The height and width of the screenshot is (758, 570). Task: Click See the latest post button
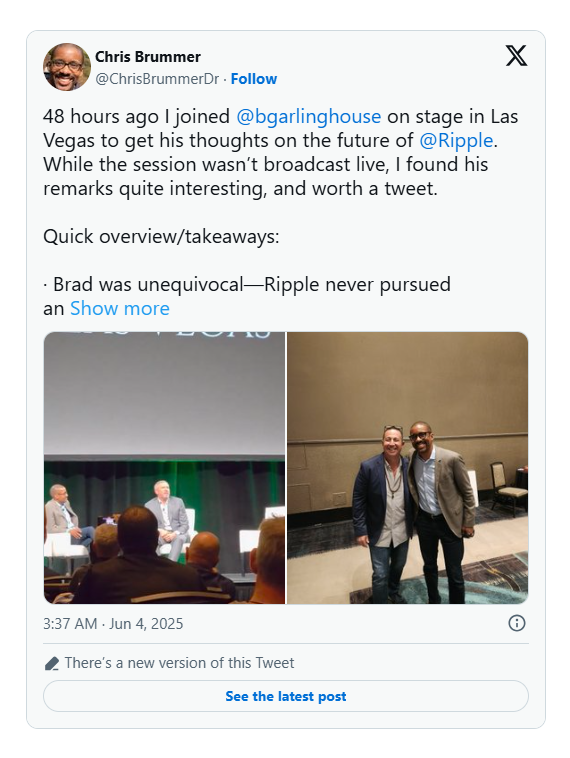[x=286, y=696]
